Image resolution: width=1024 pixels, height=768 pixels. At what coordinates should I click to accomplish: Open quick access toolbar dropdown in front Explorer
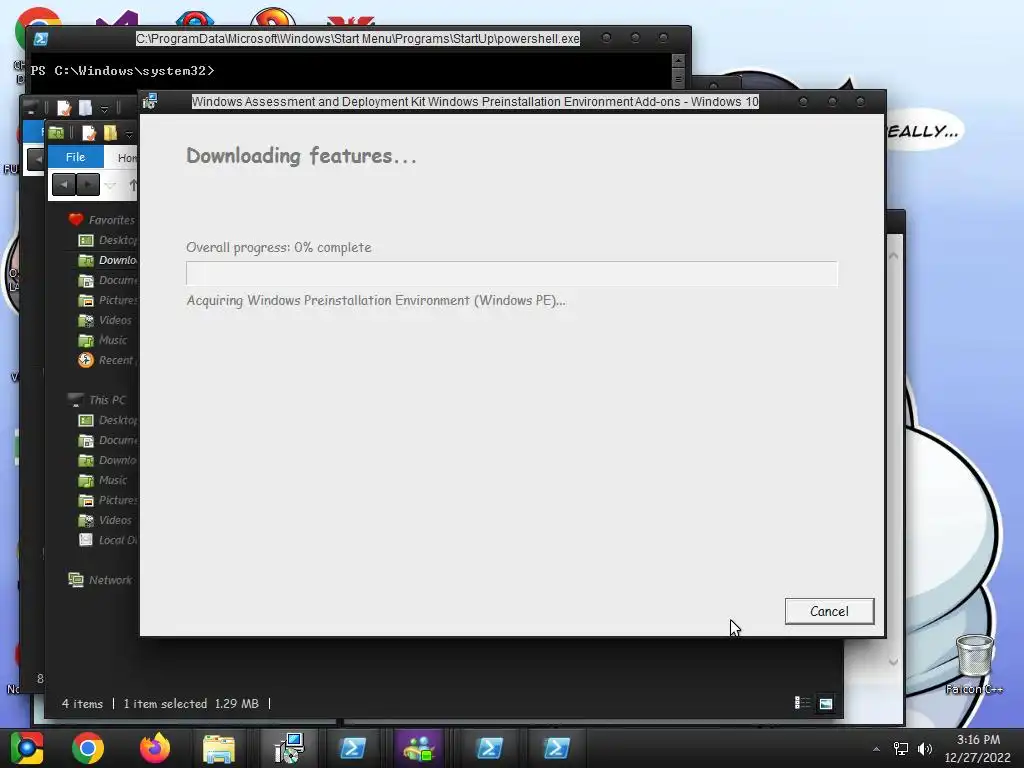129,134
